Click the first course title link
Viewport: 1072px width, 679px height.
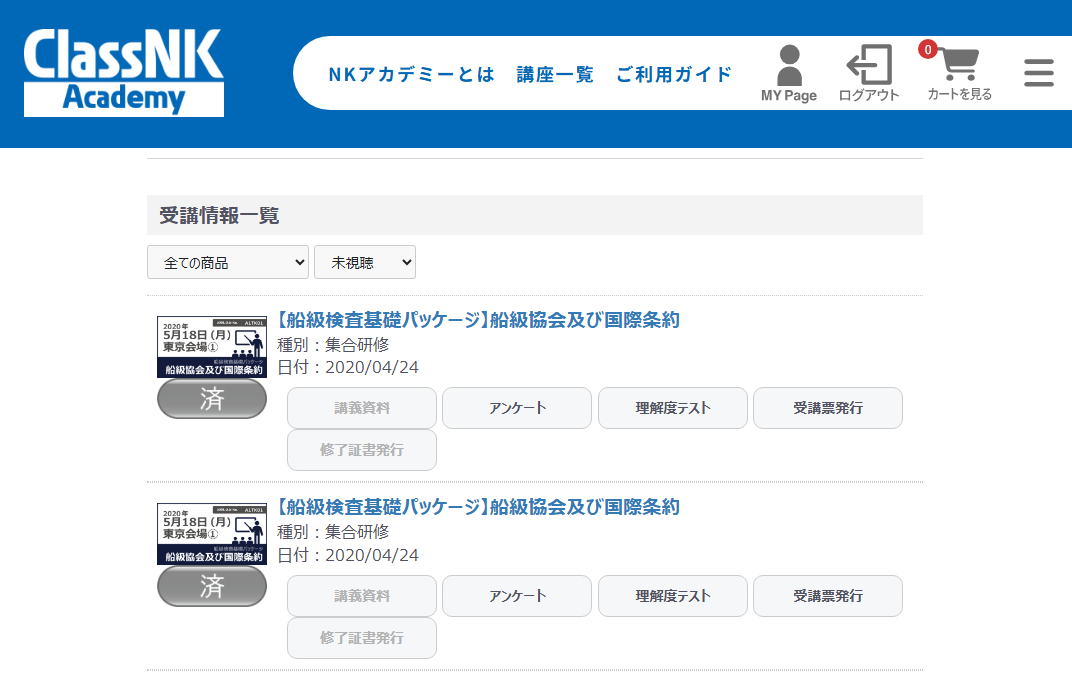pos(478,320)
